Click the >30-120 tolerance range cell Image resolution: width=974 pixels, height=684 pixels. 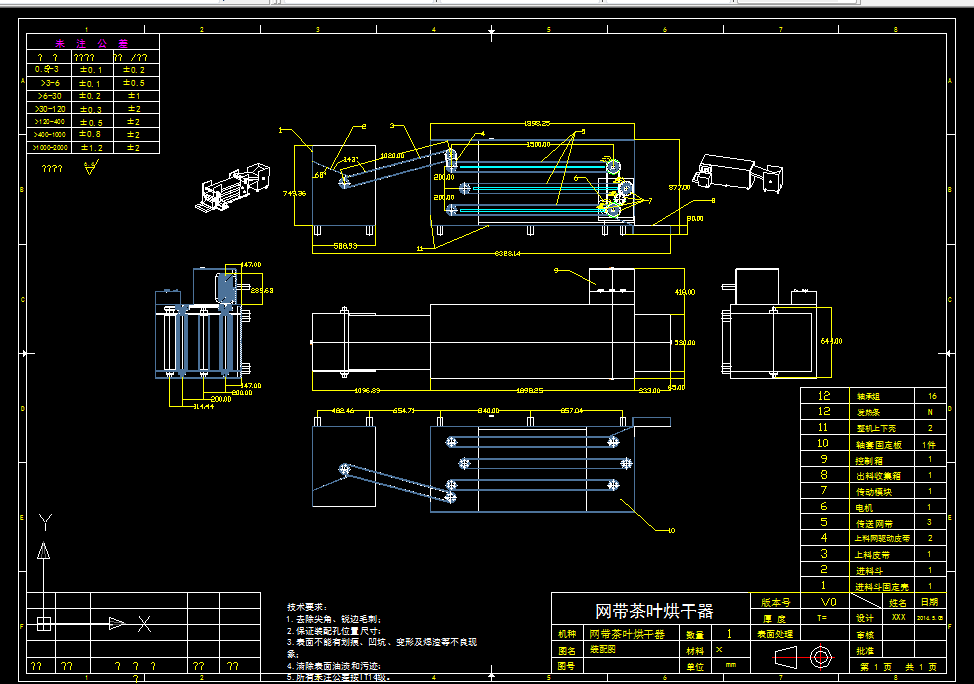point(50,109)
